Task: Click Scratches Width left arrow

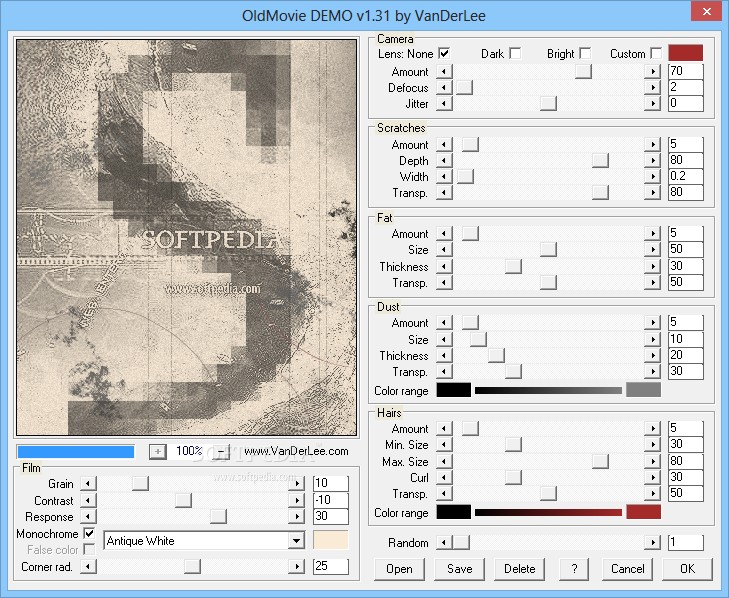Action: pyautogui.click(x=444, y=177)
